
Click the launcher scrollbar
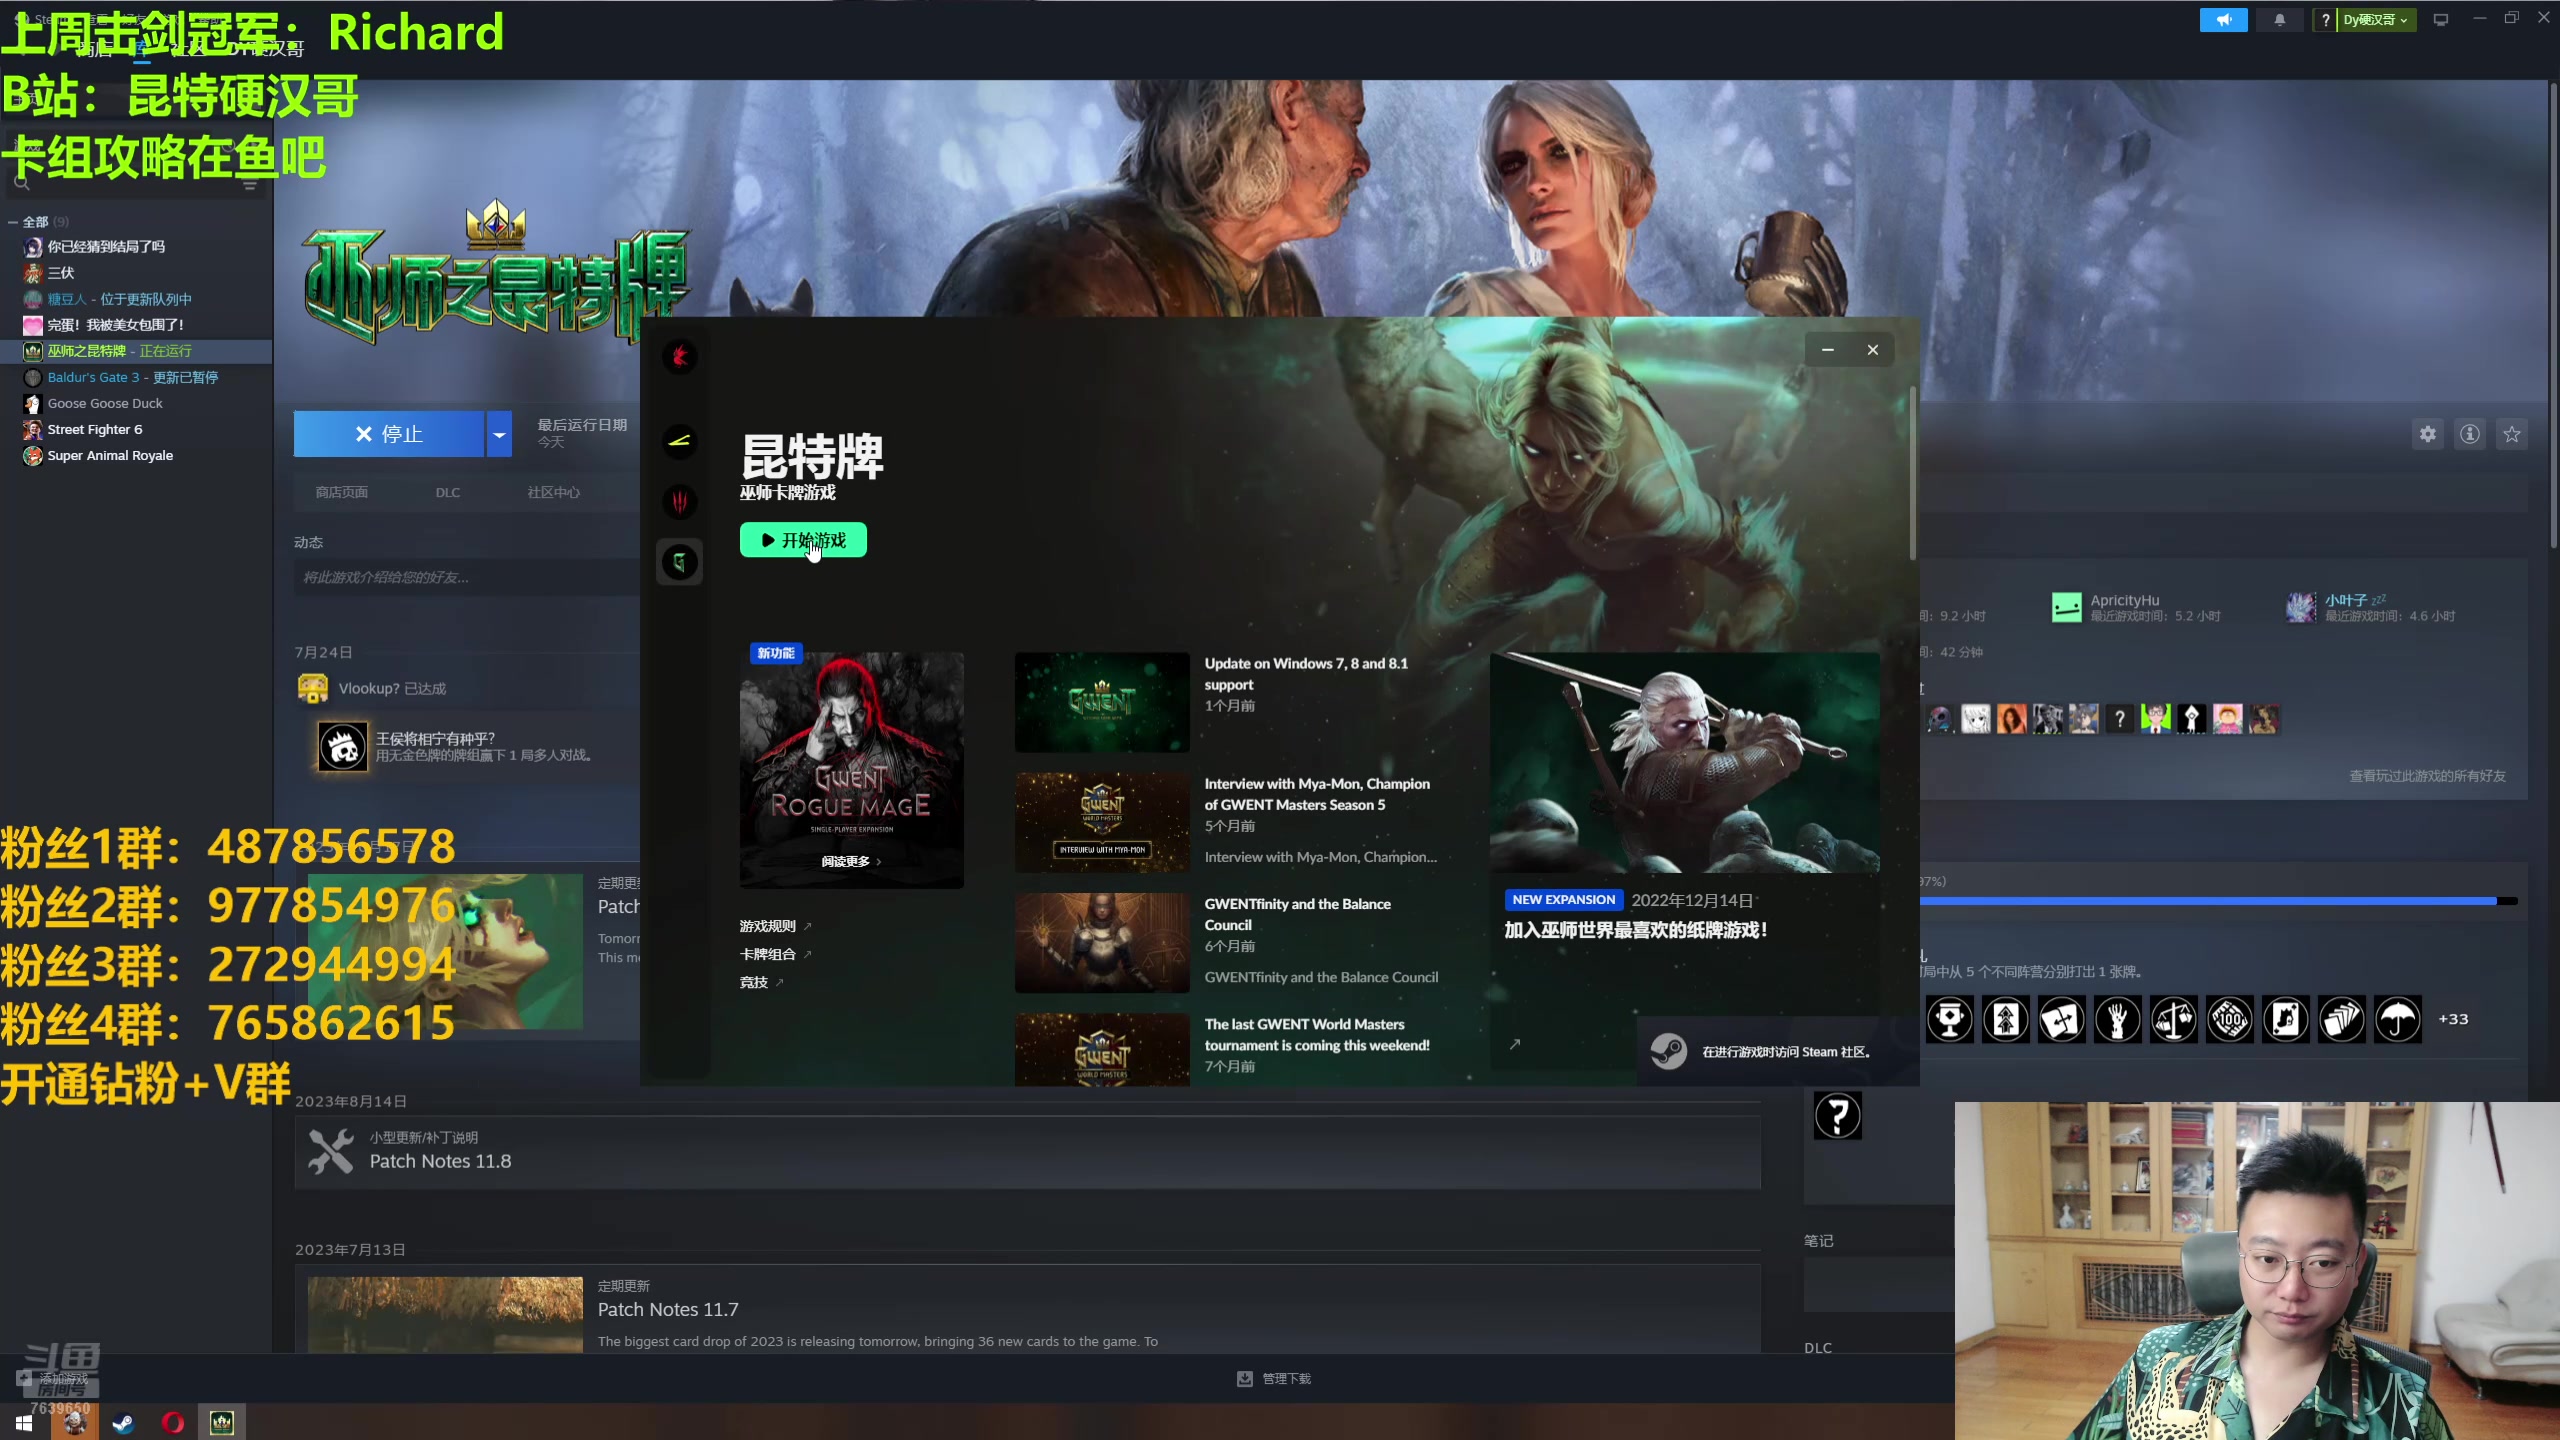point(1912,472)
